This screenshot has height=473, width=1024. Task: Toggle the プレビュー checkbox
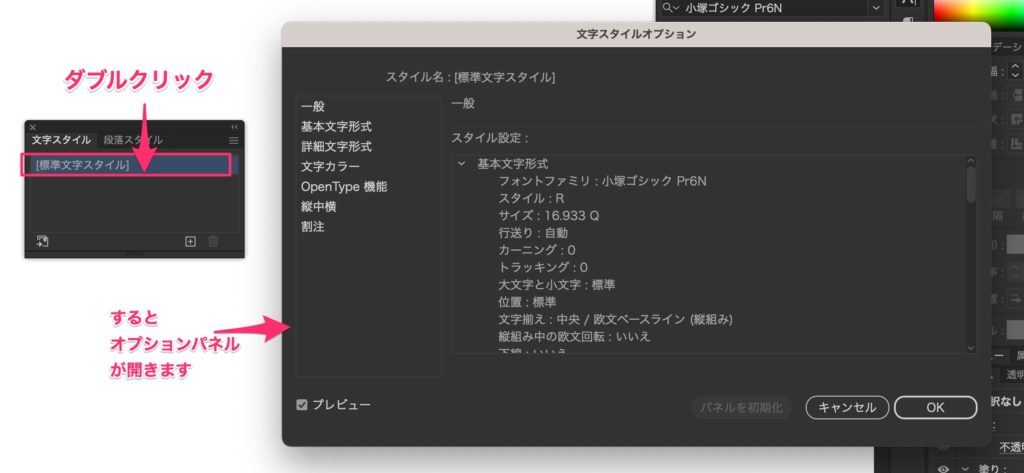(302, 405)
